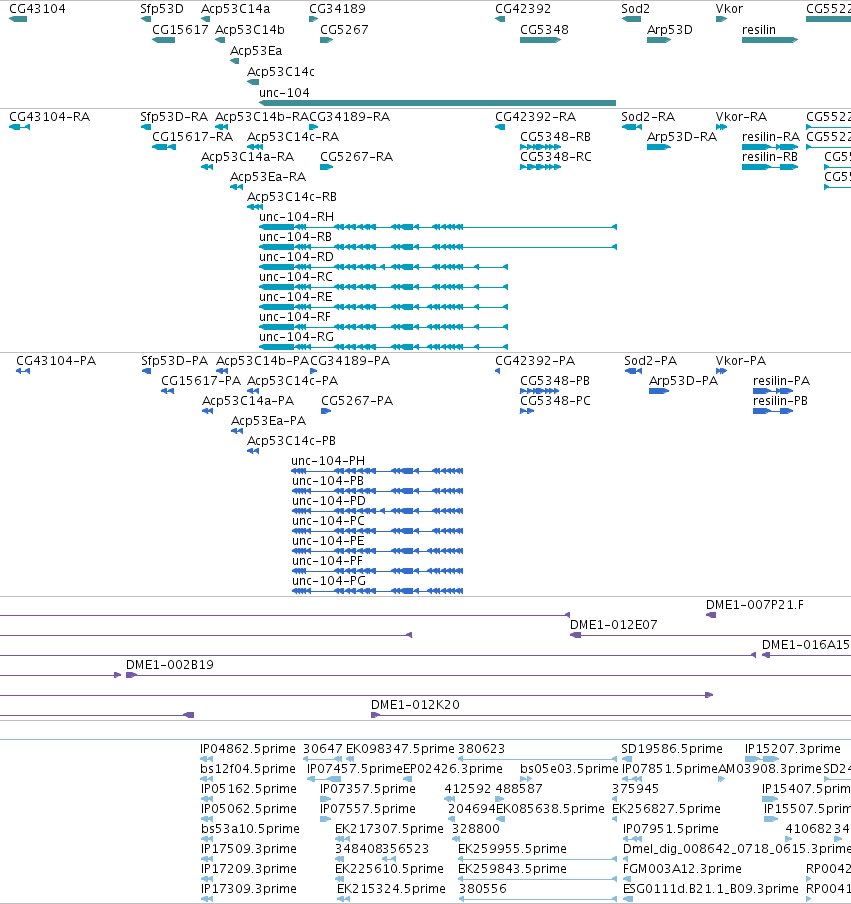Click the EK259955.5prime EST label
851x904 pixels.
[x=512, y=849]
